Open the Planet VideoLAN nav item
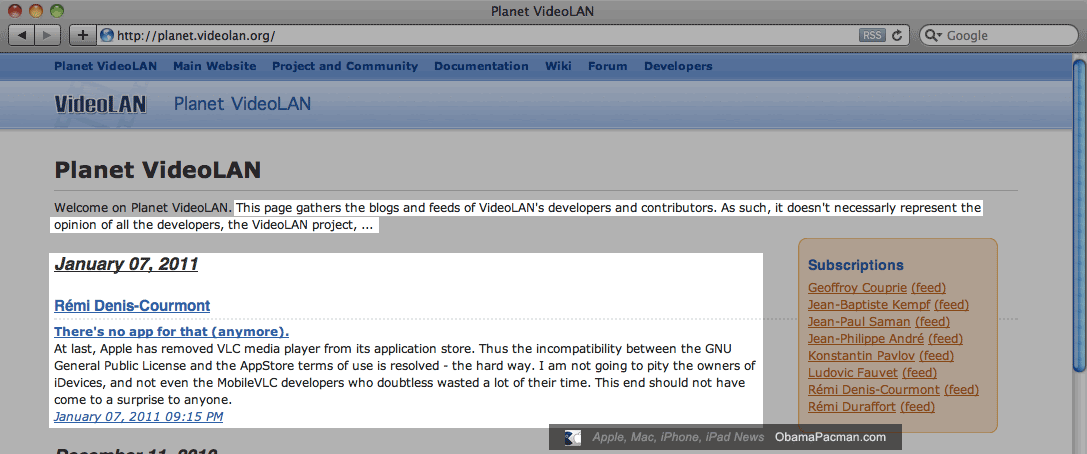The width and height of the screenshot is (1087, 454). 105,67
